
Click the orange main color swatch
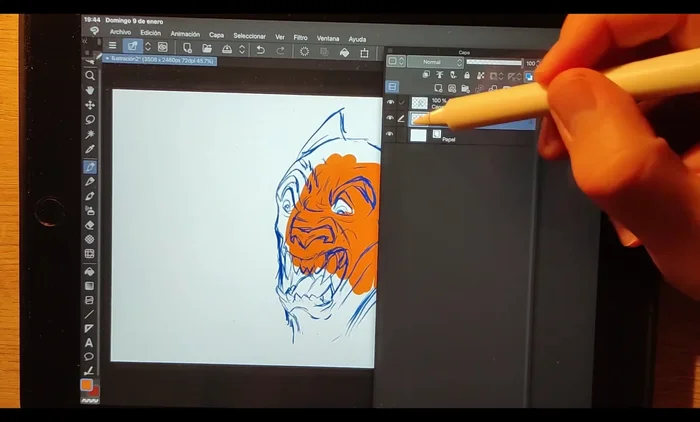[88, 385]
